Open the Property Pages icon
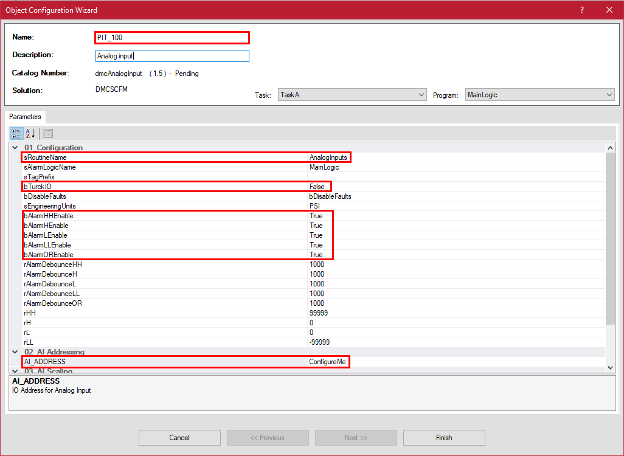The width and height of the screenshot is (624, 456). pyautogui.click(x=47, y=133)
